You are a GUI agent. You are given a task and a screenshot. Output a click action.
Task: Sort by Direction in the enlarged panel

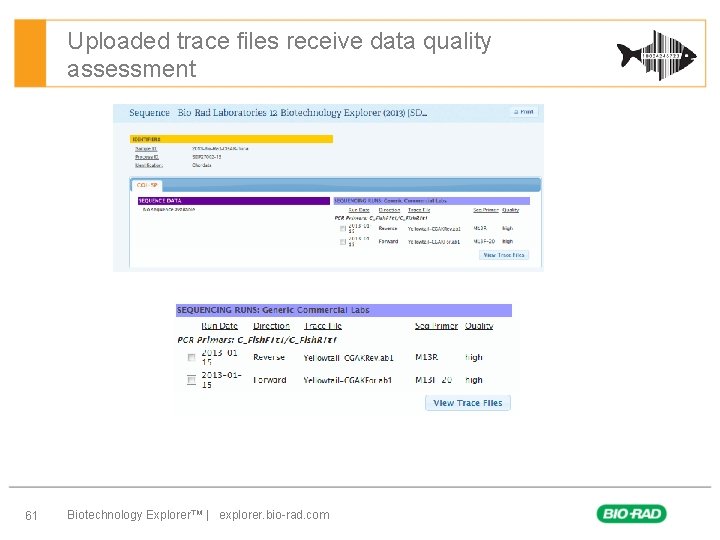pos(271,326)
